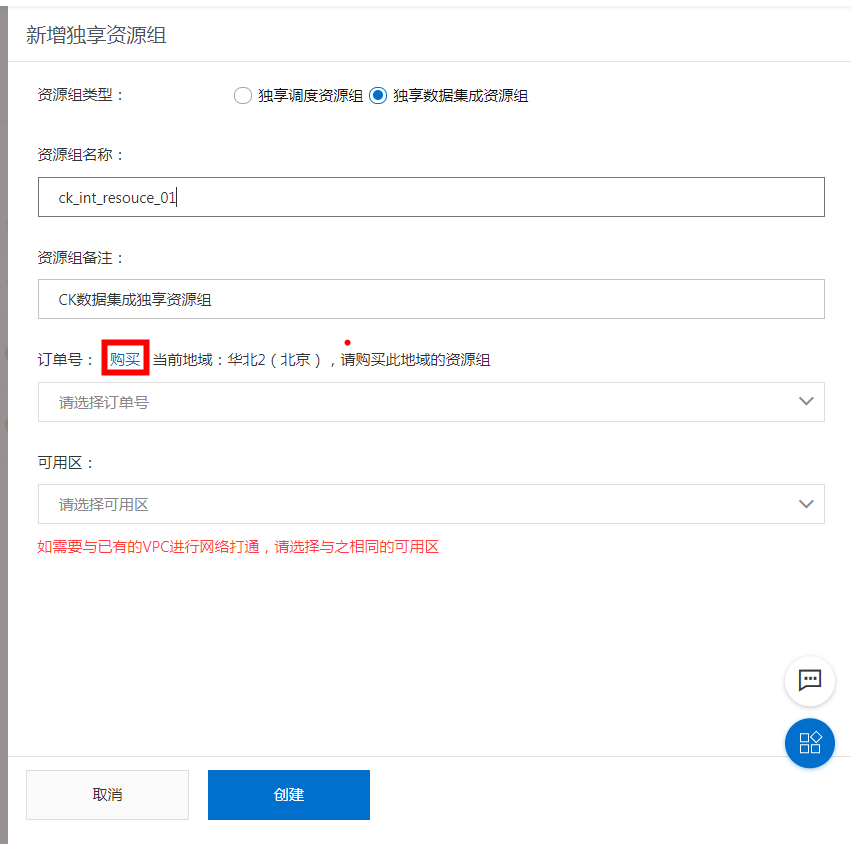Click the red VPC availability zone warning text
This screenshot has width=851, height=844.
[x=238, y=547]
